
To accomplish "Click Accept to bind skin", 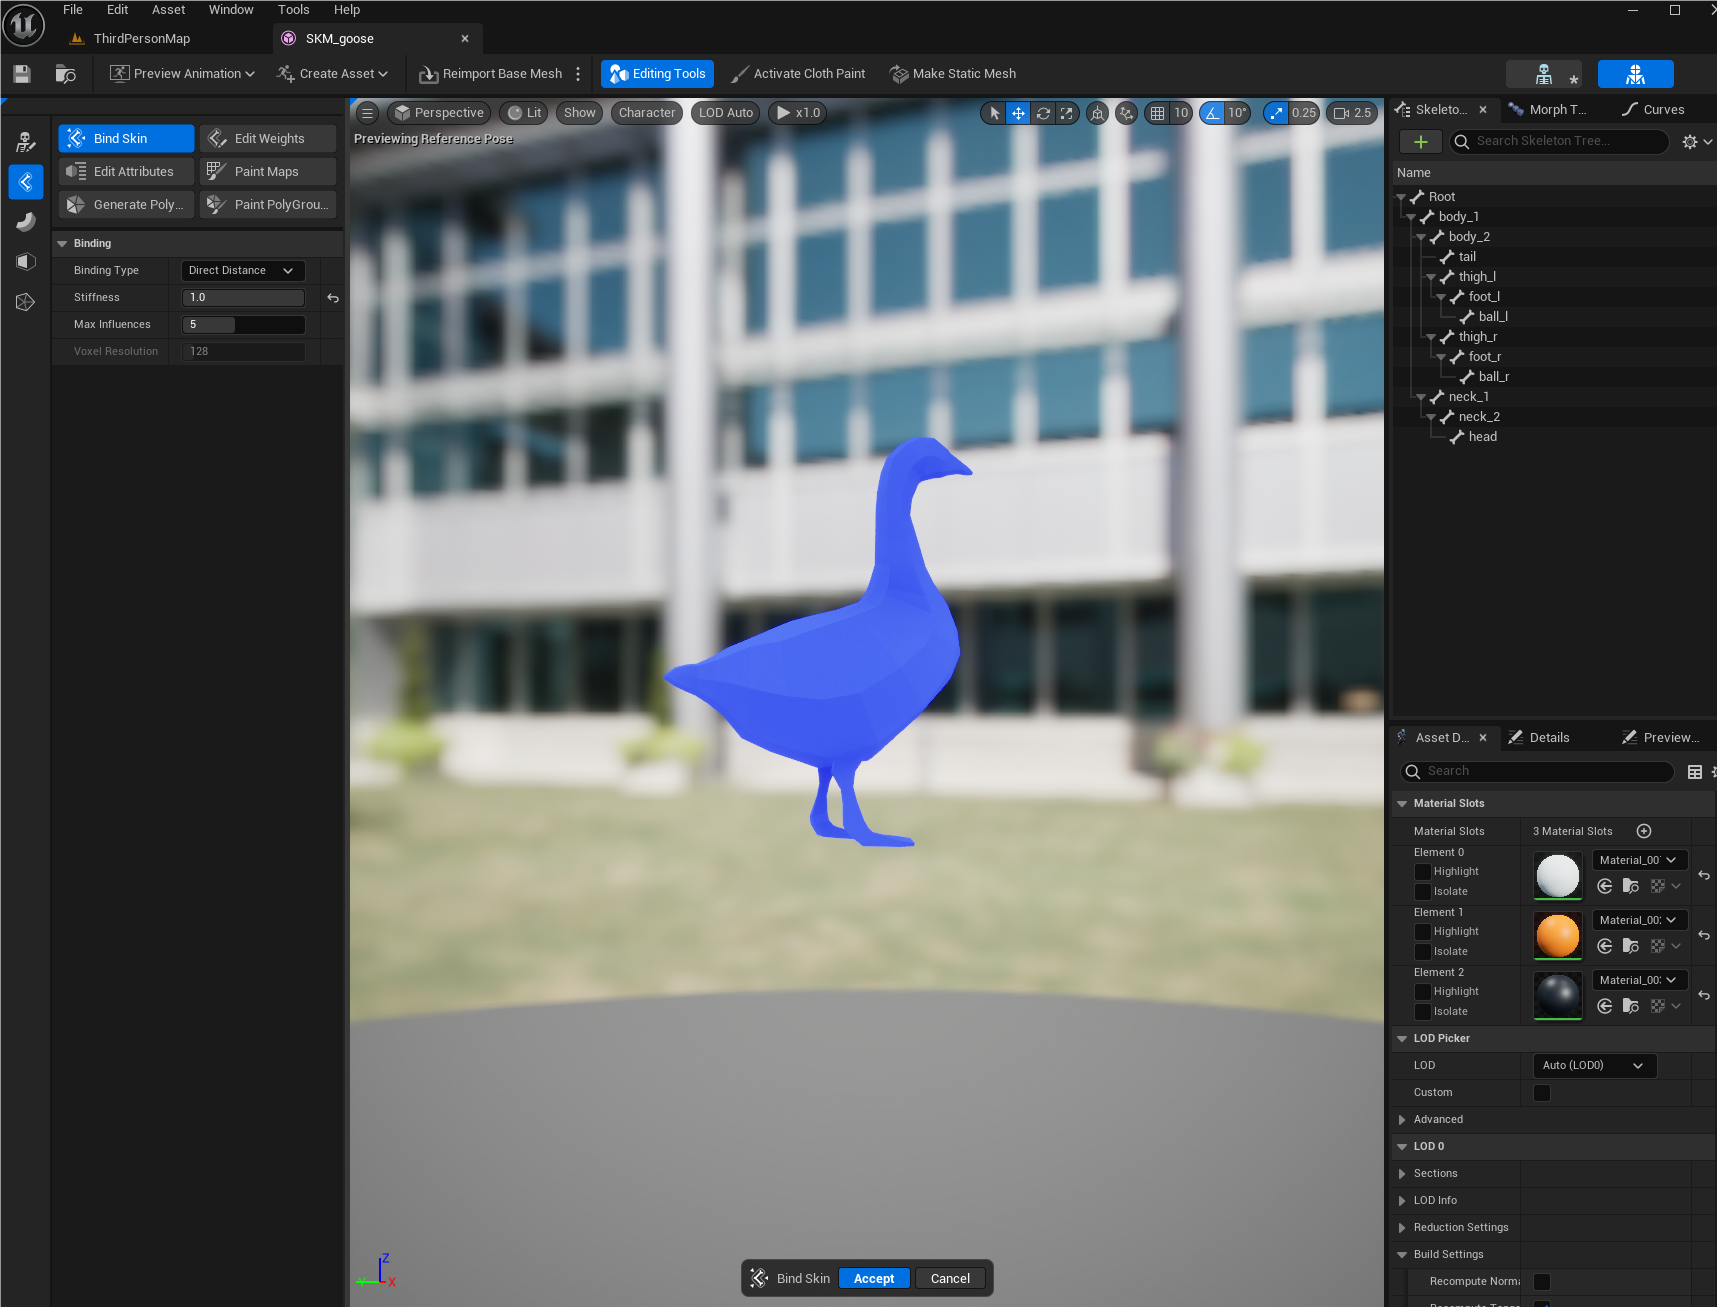I will pyautogui.click(x=874, y=1279).
